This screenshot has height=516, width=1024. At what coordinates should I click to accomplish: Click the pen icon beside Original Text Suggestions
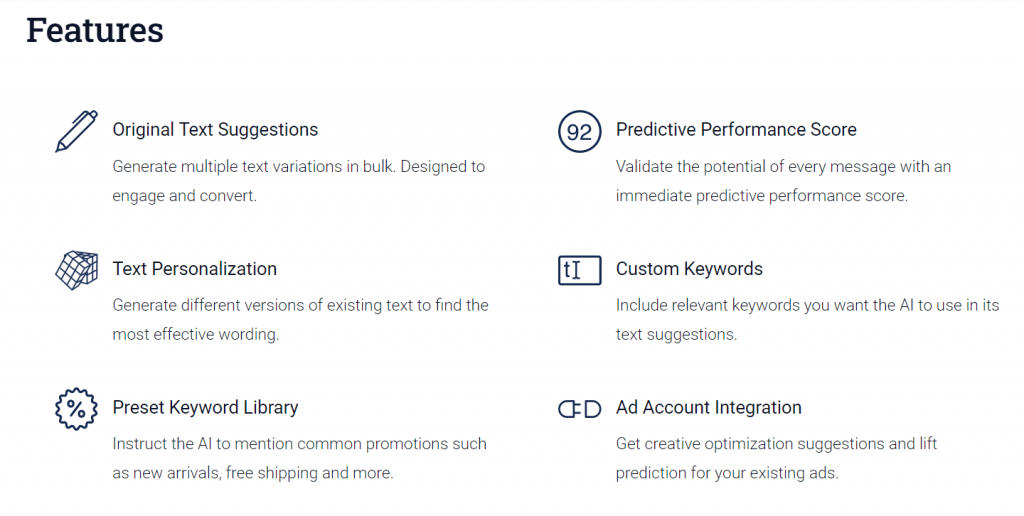pyautogui.click(x=76, y=131)
